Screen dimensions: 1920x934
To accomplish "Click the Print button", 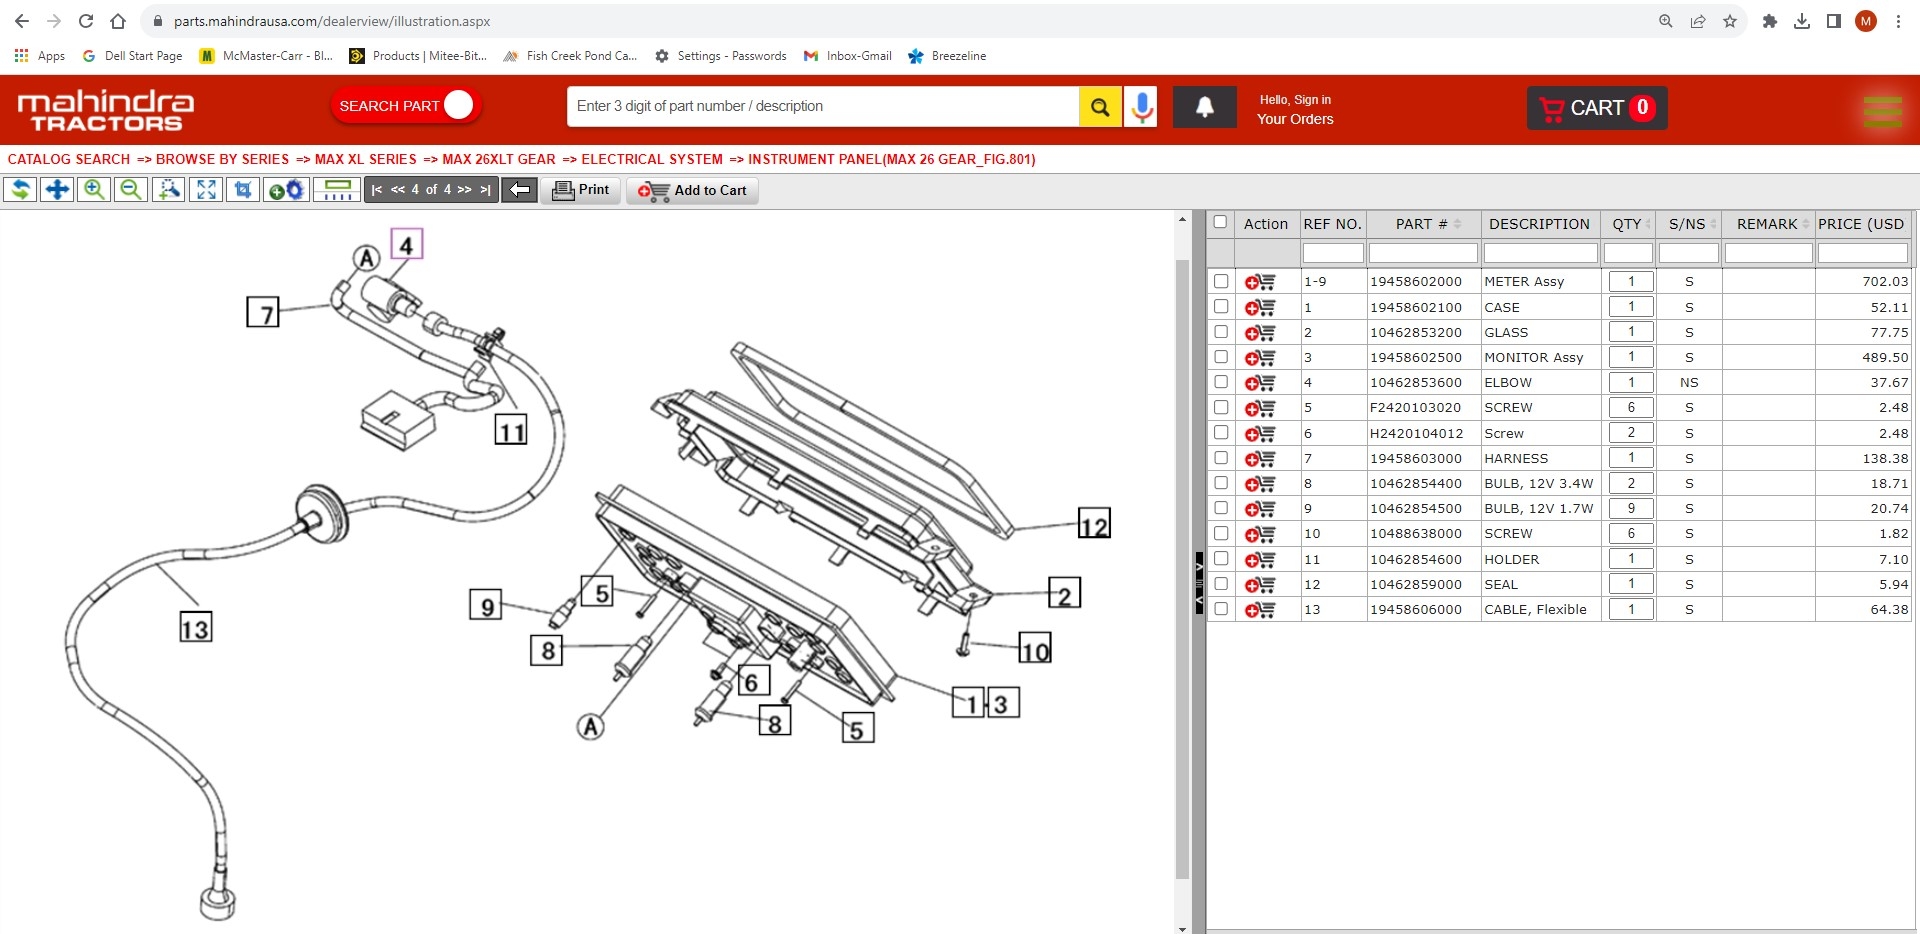I will [x=581, y=190].
